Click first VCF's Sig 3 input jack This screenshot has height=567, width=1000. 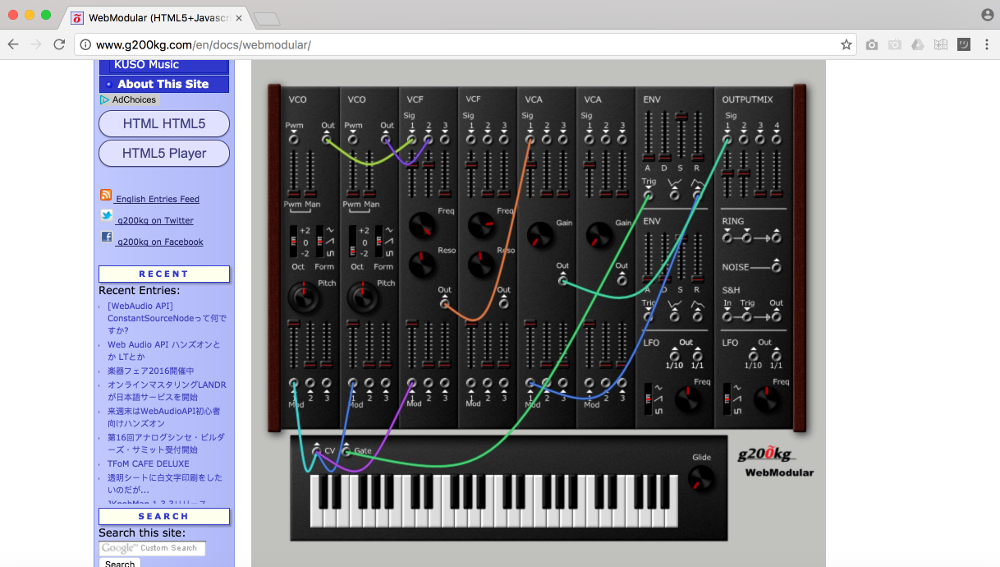pos(445,139)
